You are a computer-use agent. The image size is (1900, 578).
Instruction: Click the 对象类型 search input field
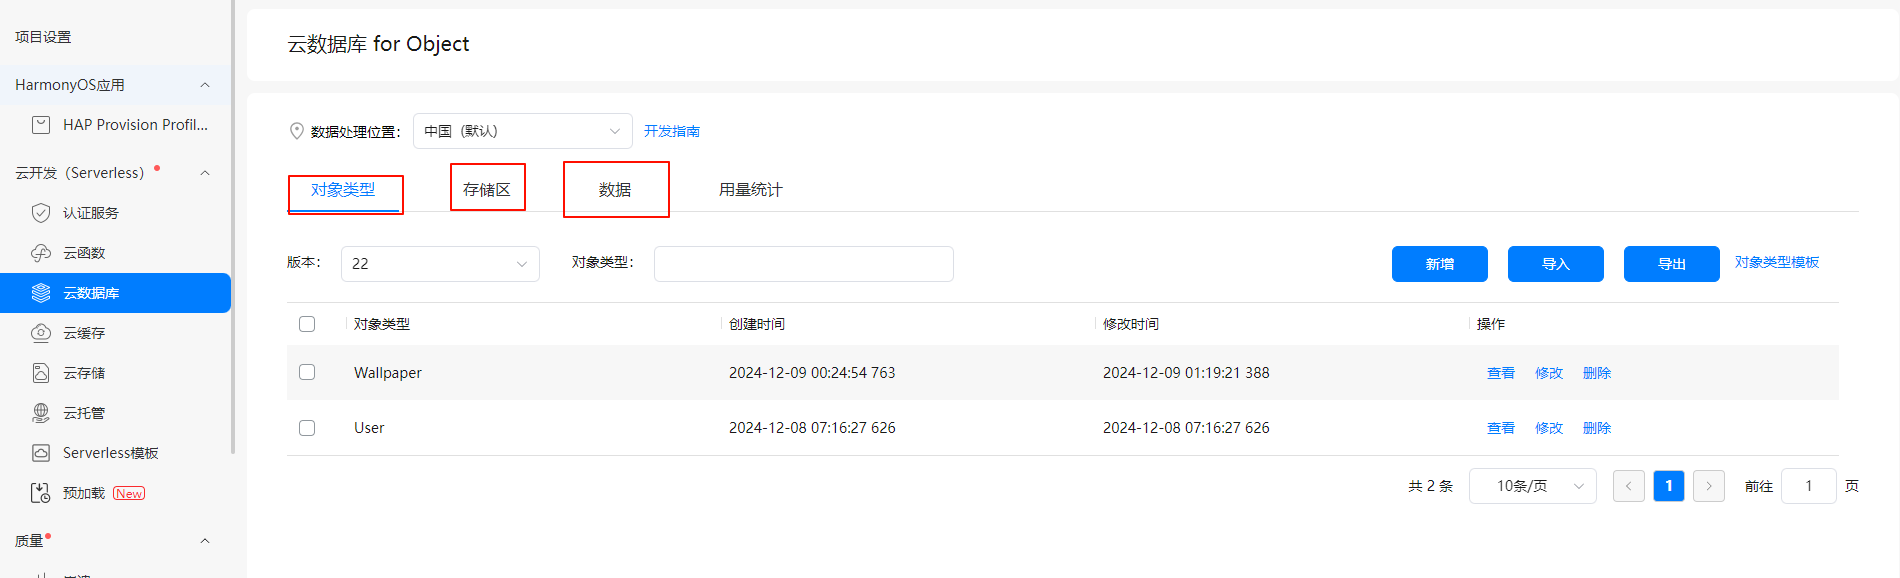pyautogui.click(x=803, y=264)
